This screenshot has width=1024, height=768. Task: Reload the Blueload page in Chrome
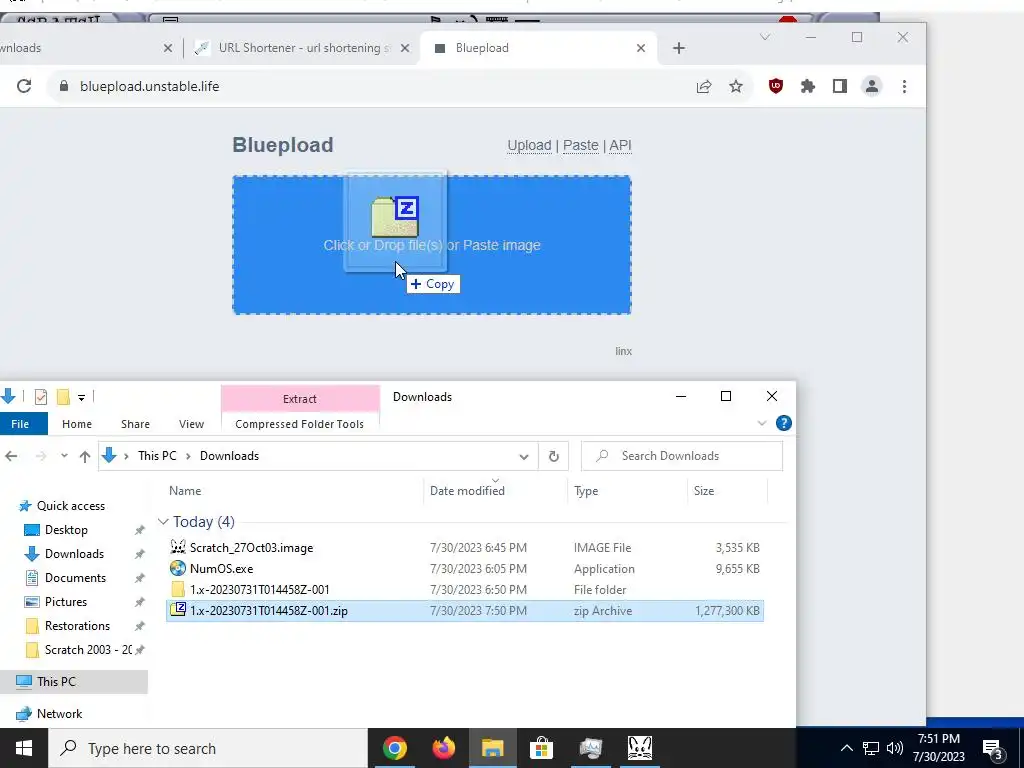[24, 86]
